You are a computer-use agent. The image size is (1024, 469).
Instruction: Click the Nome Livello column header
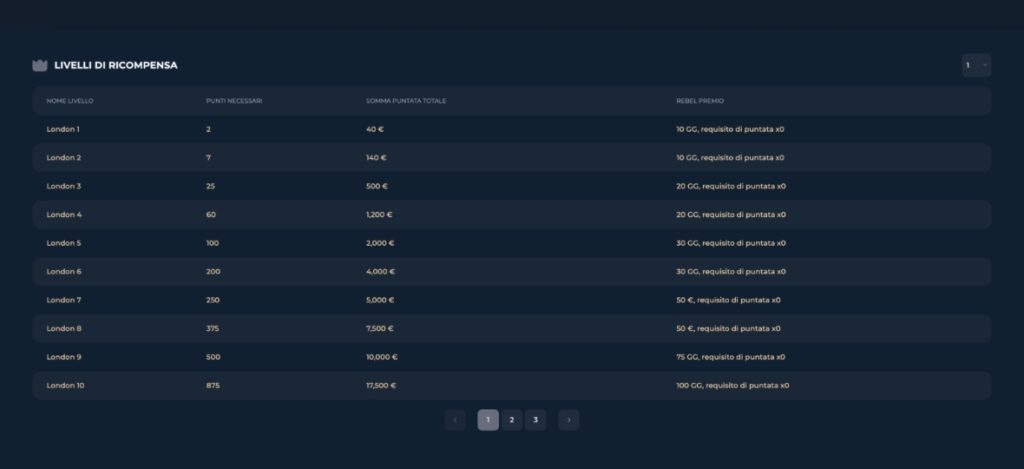tap(70, 101)
